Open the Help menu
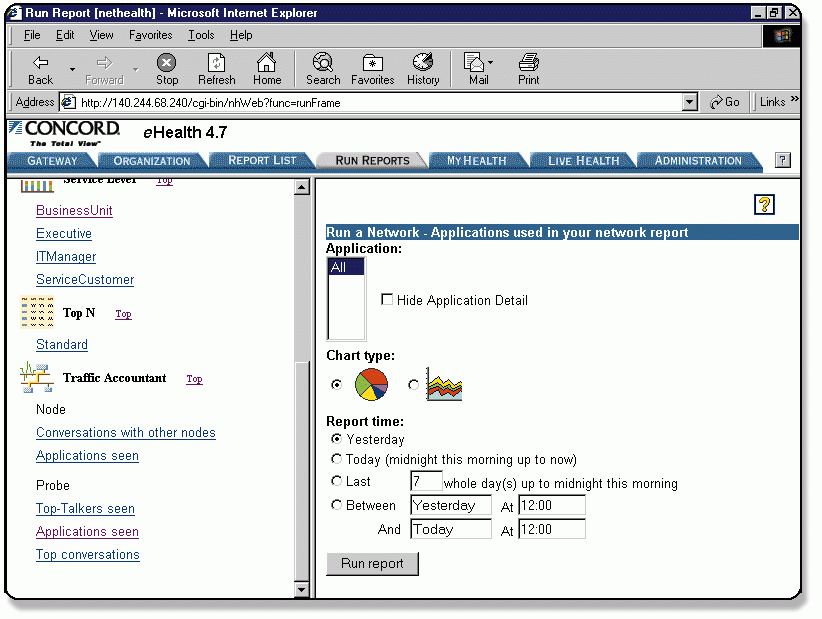 pos(241,35)
